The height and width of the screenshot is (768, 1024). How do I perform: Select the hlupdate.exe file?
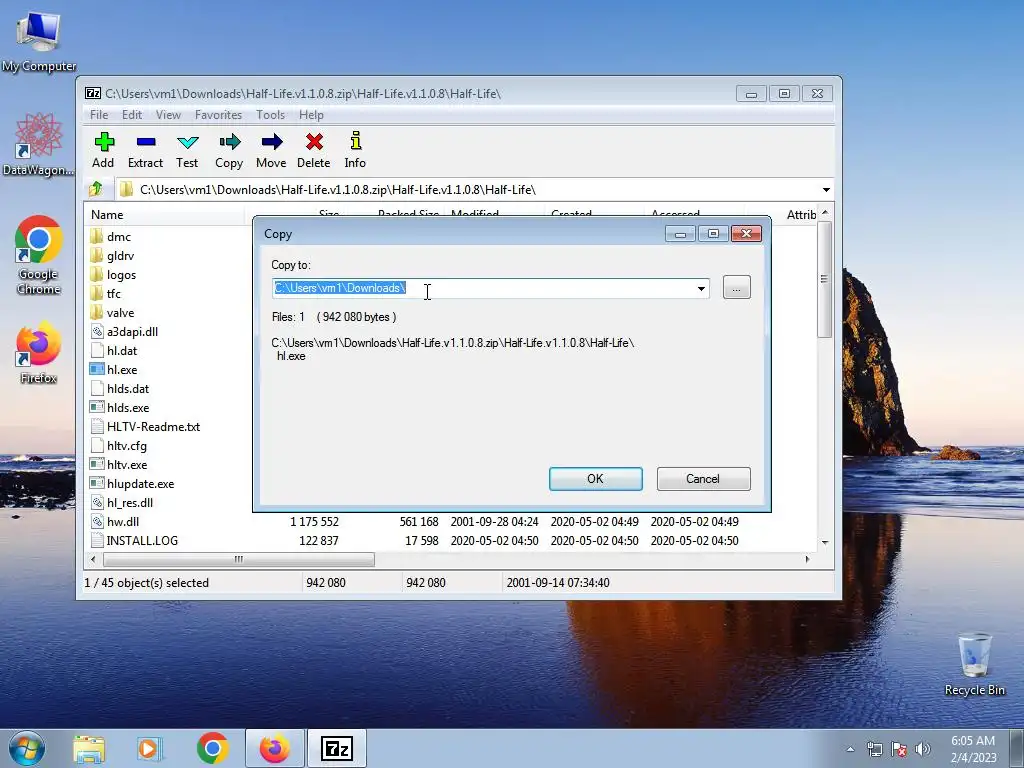point(132,483)
